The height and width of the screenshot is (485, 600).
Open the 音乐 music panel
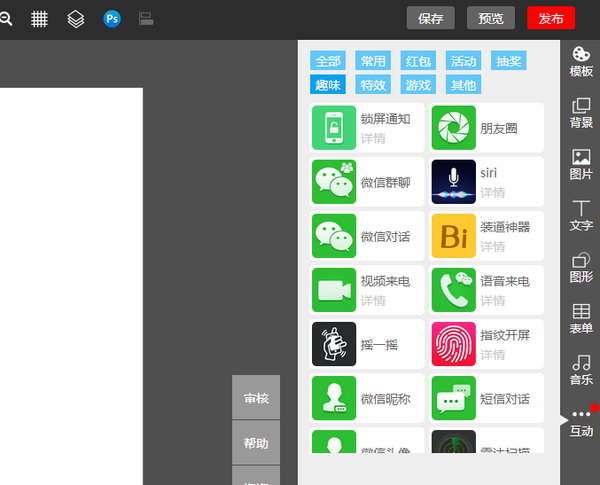point(581,370)
